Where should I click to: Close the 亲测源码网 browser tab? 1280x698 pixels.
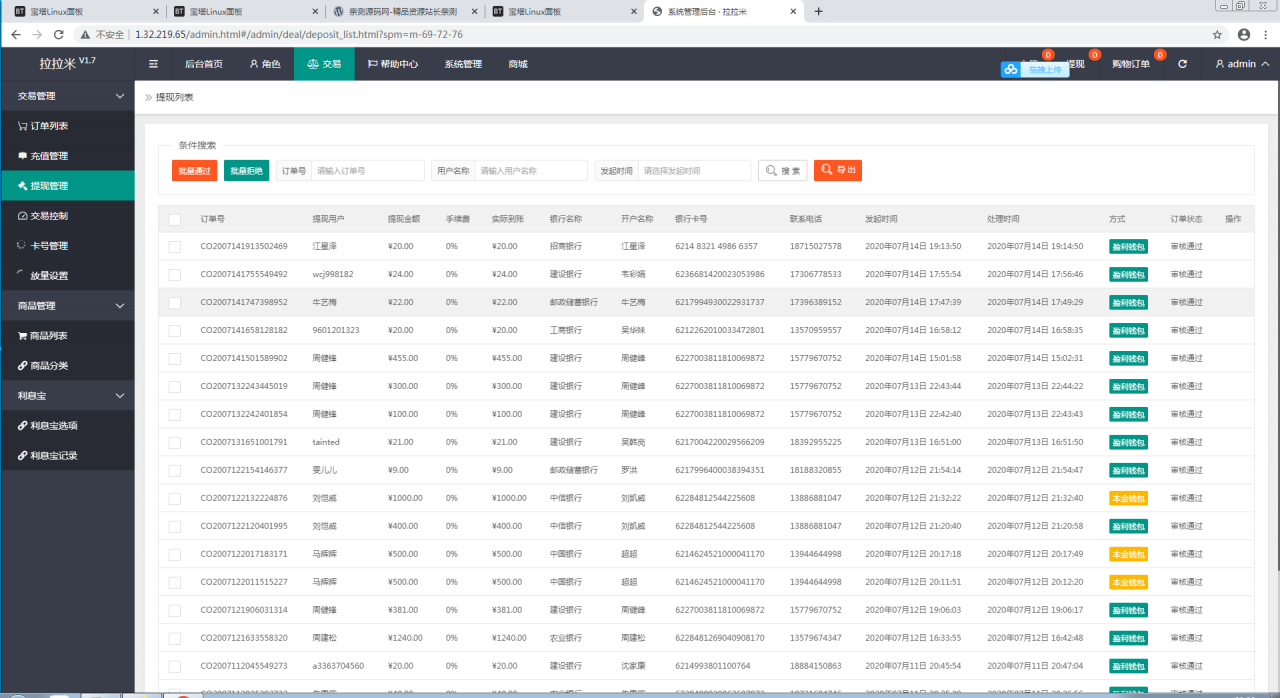[475, 11]
